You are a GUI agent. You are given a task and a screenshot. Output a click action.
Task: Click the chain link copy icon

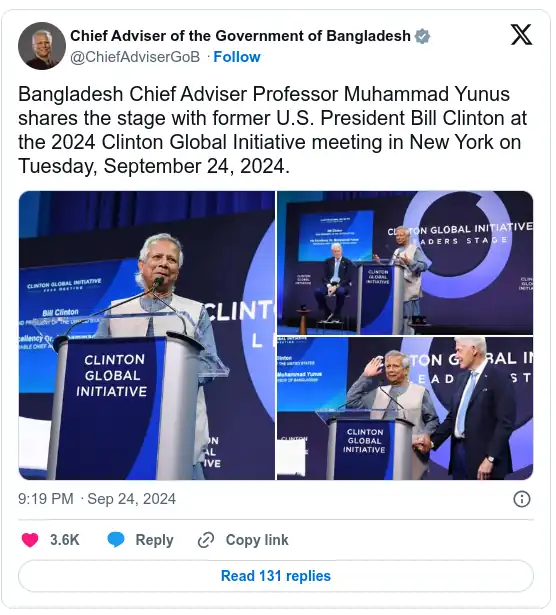[x=205, y=540]
